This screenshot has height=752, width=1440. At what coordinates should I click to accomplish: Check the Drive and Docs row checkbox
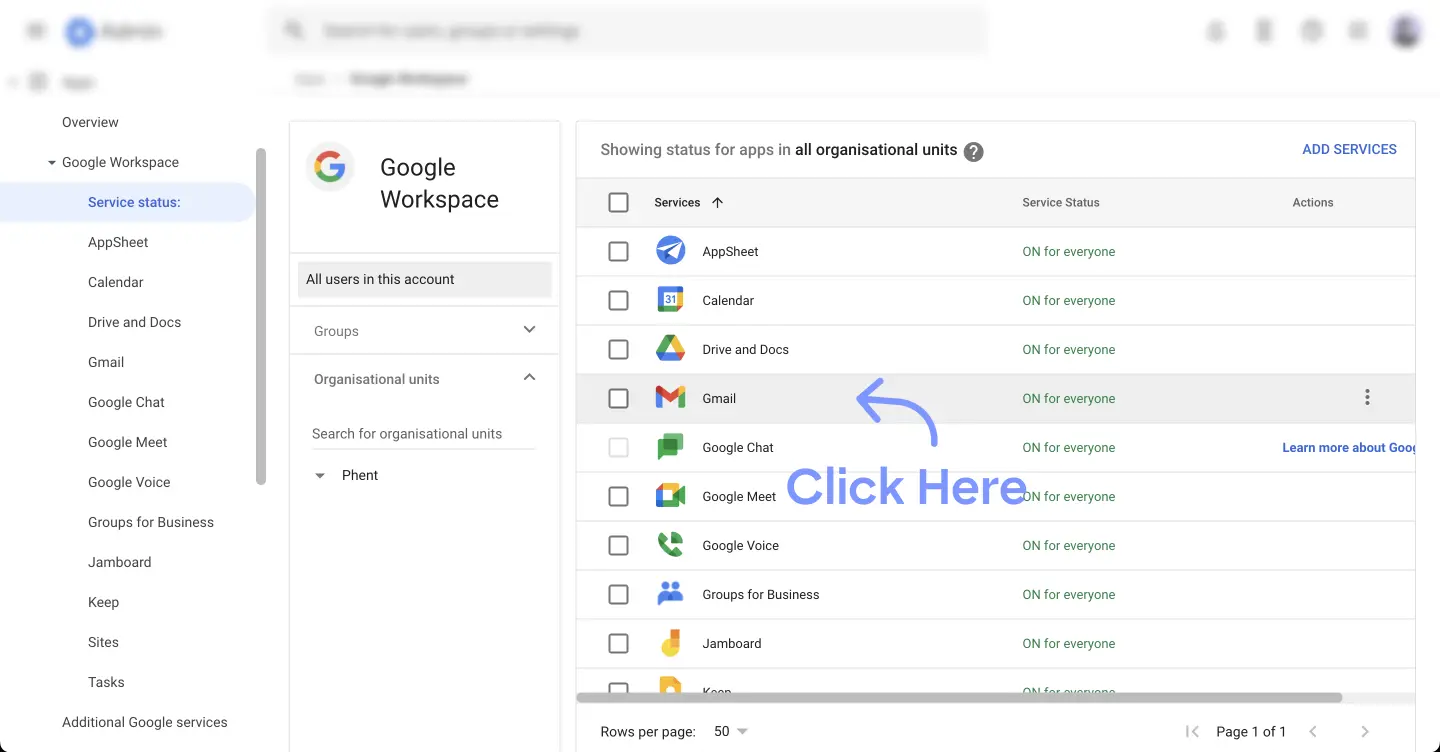619,349
